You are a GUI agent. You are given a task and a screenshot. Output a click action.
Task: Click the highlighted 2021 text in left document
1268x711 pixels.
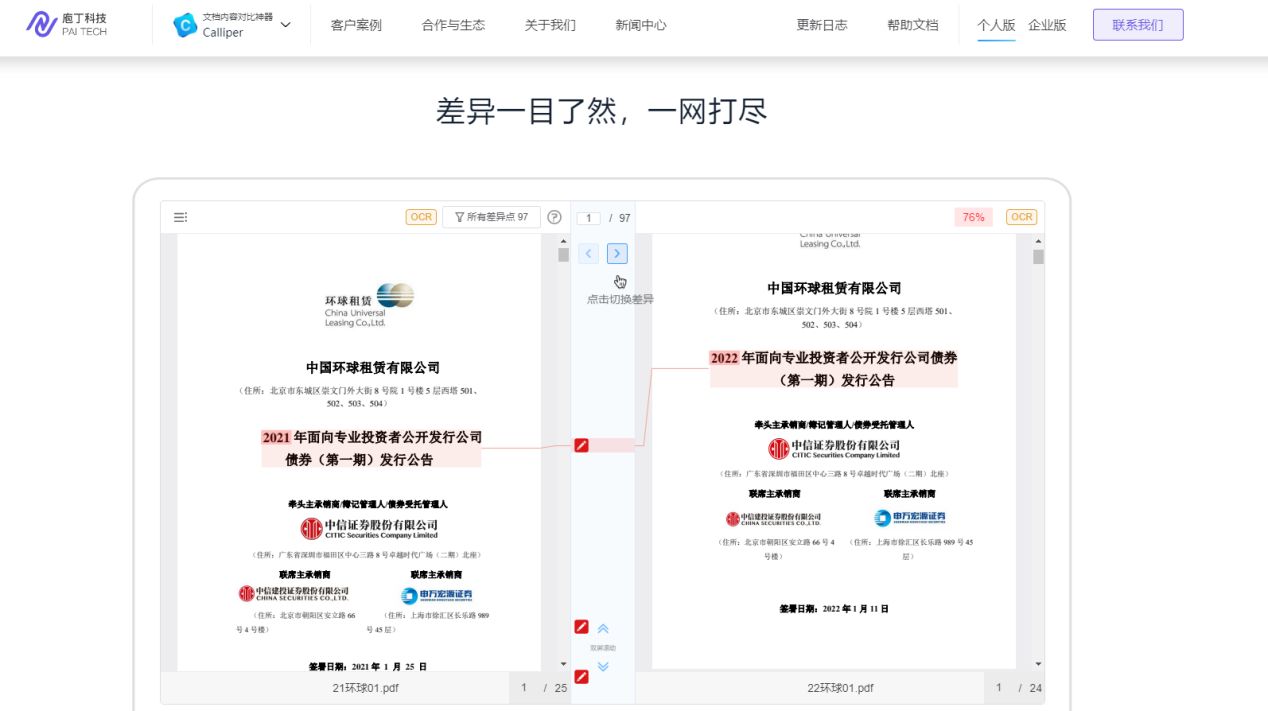click(276, 437)
